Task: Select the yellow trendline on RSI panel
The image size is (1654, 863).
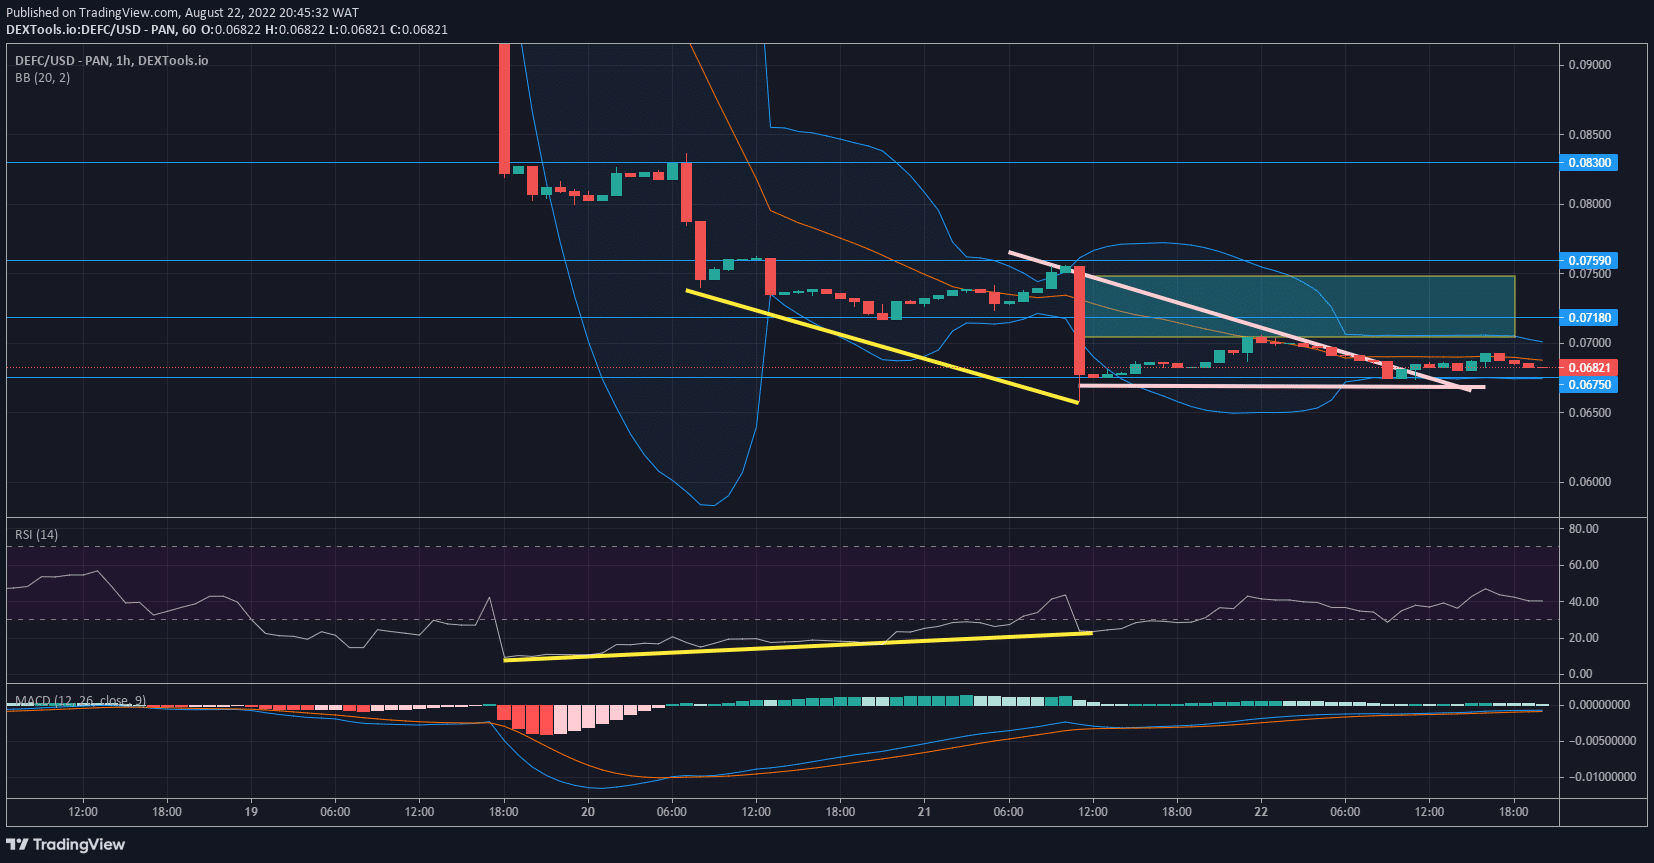Action: point(798,646)
